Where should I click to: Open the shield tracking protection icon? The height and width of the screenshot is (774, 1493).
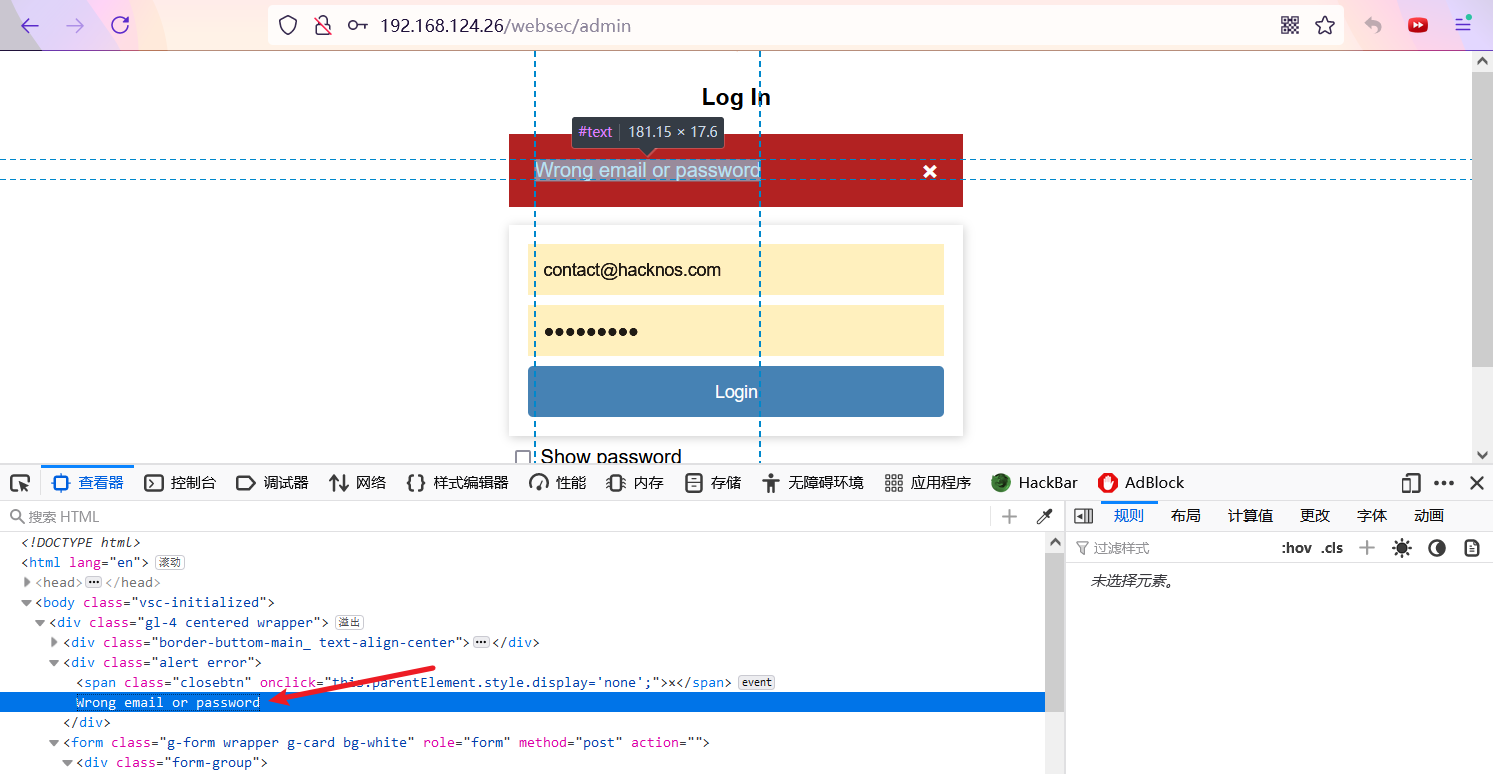288,26
